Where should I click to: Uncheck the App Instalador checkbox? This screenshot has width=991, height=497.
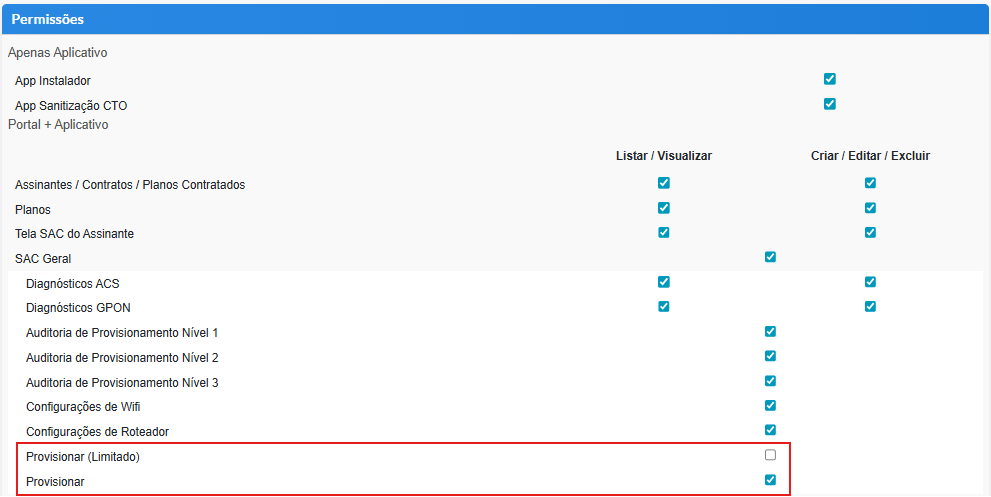pyautogui.click(x=829, y=79)
